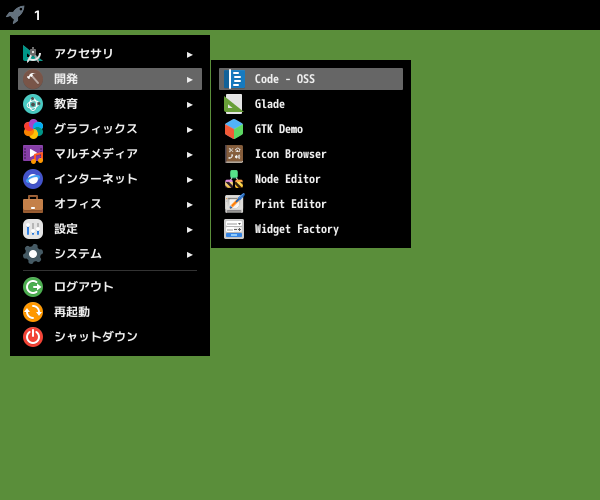Expand the インターネット submenu arrow
Viewport: 600px width, 500px height.
point(189,179)
